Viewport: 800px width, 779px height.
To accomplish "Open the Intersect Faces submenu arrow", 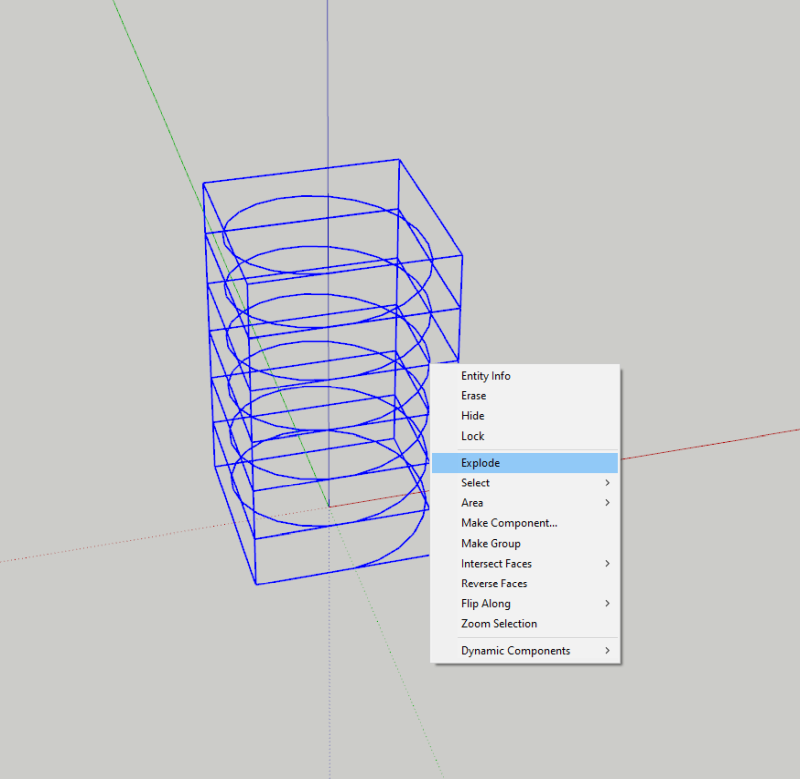I will [607, 564].
